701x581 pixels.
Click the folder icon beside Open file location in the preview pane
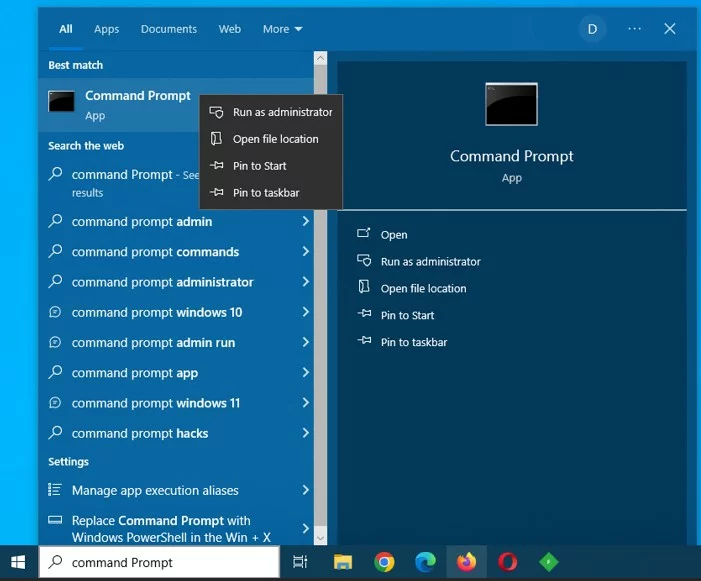coord(364,286)
